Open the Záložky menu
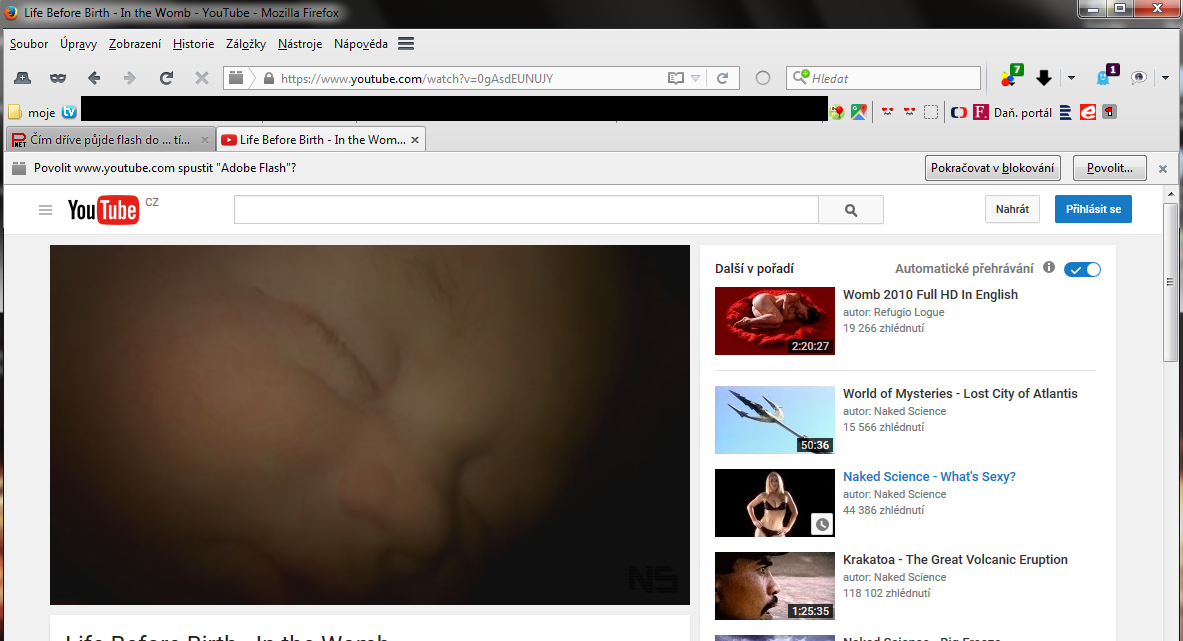This screenshot has height=641, width=1183. click(246, 44)
